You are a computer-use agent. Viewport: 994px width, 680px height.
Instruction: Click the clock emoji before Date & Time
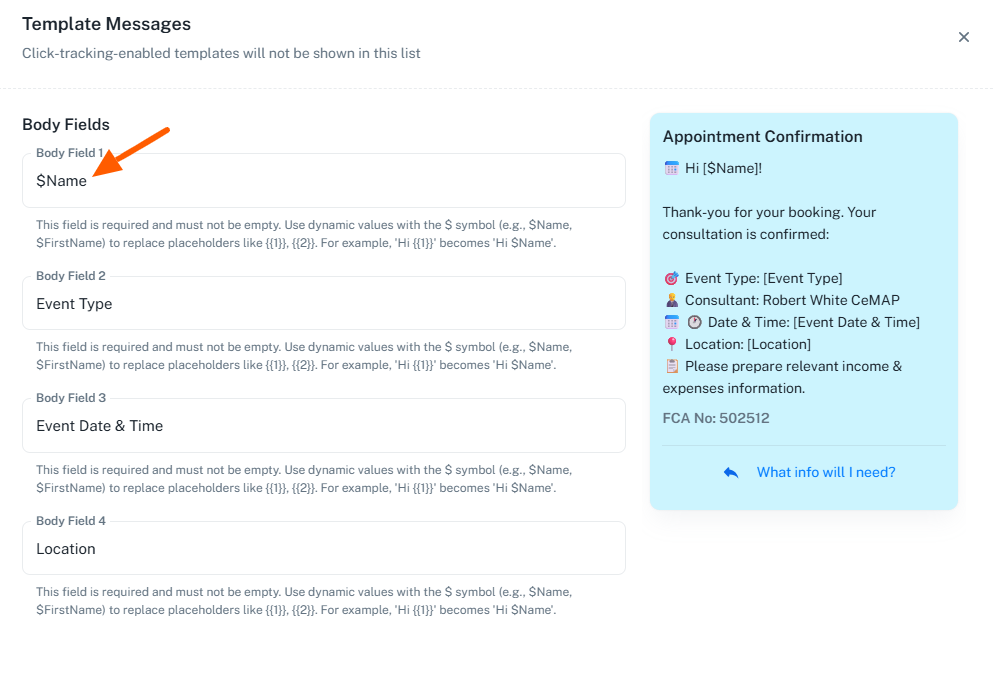tap(695, 322)
